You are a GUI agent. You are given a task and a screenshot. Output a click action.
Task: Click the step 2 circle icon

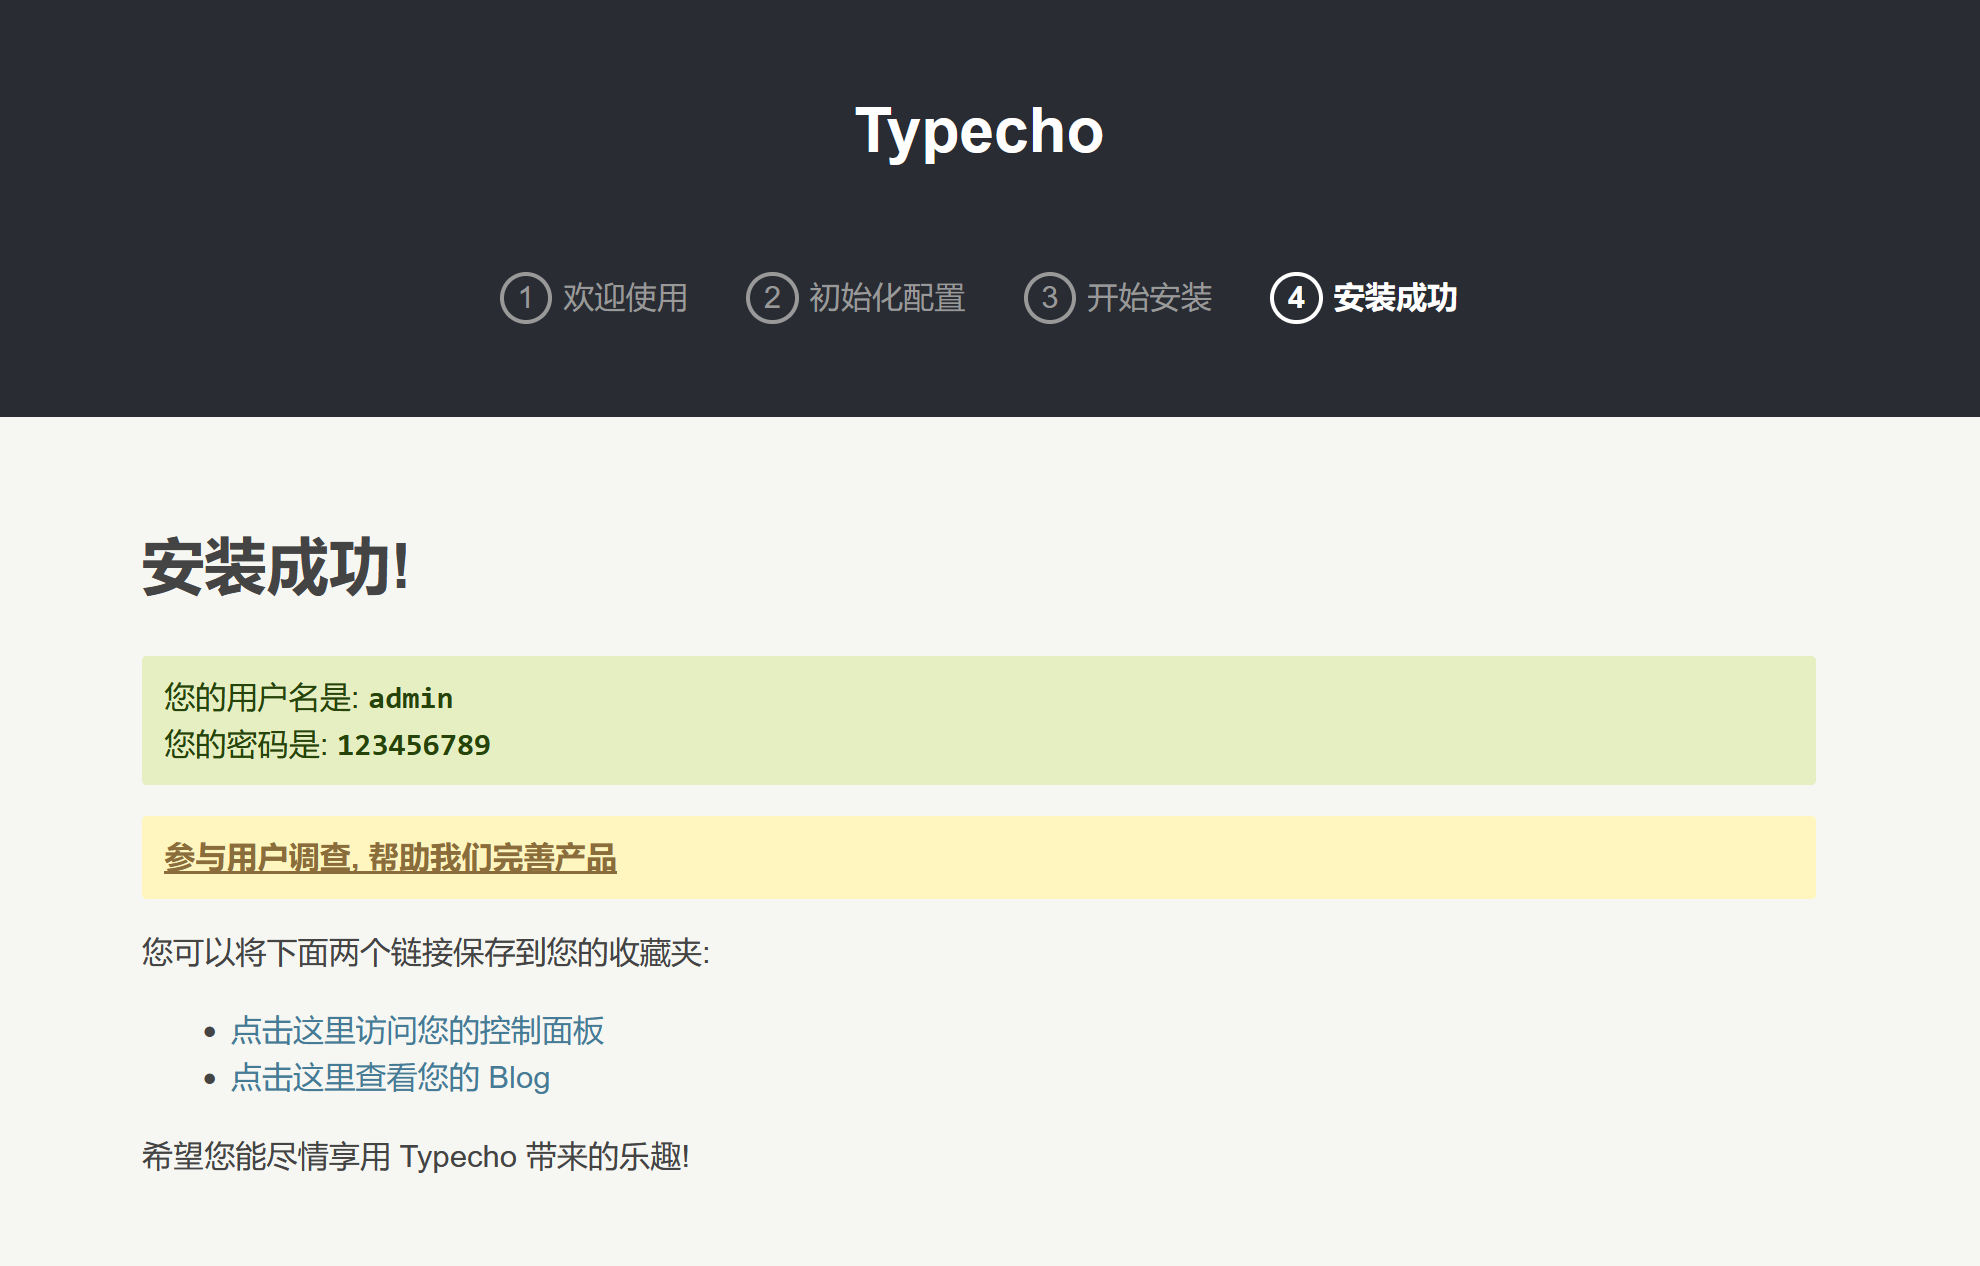point(772,298)
